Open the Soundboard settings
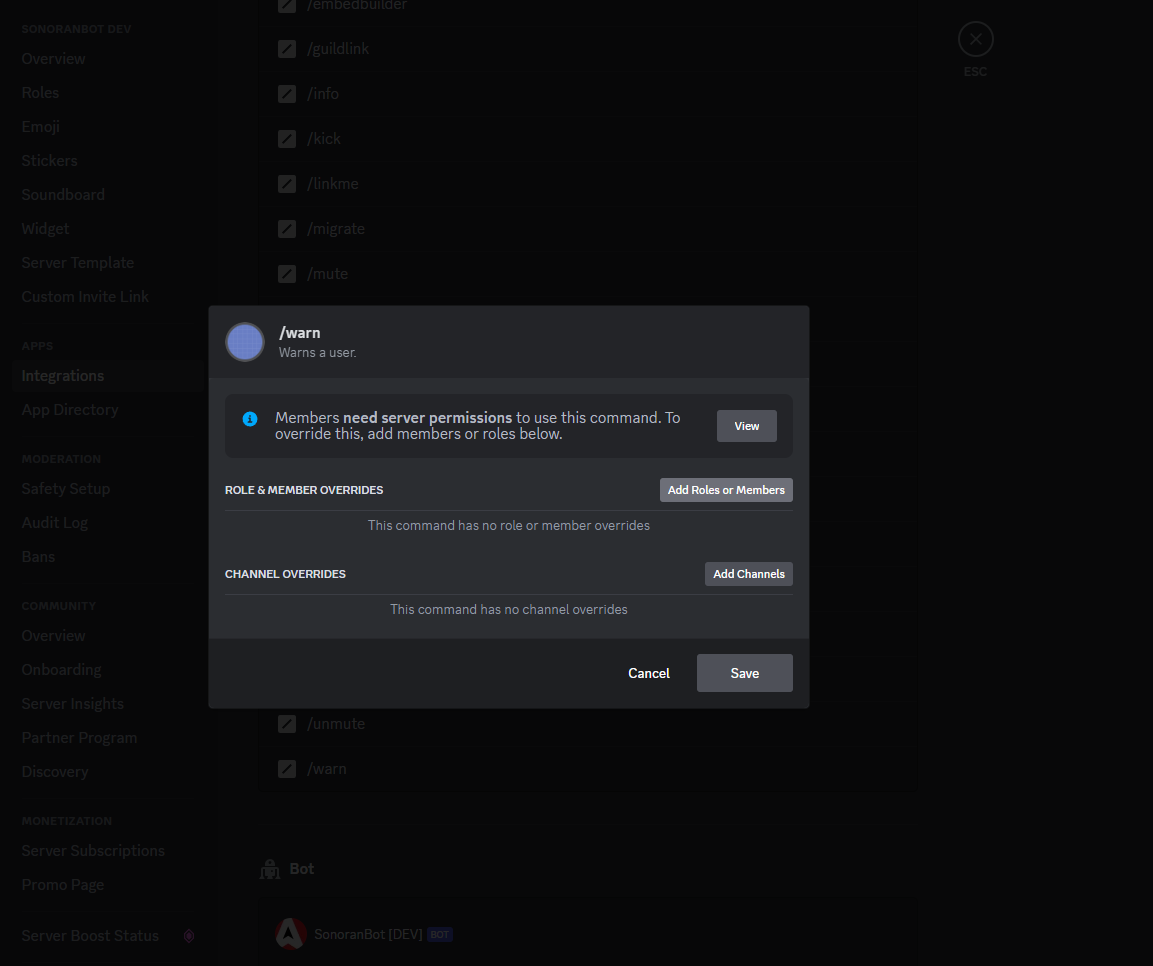The image size is (1153, 966). click(x=107, y=195)
